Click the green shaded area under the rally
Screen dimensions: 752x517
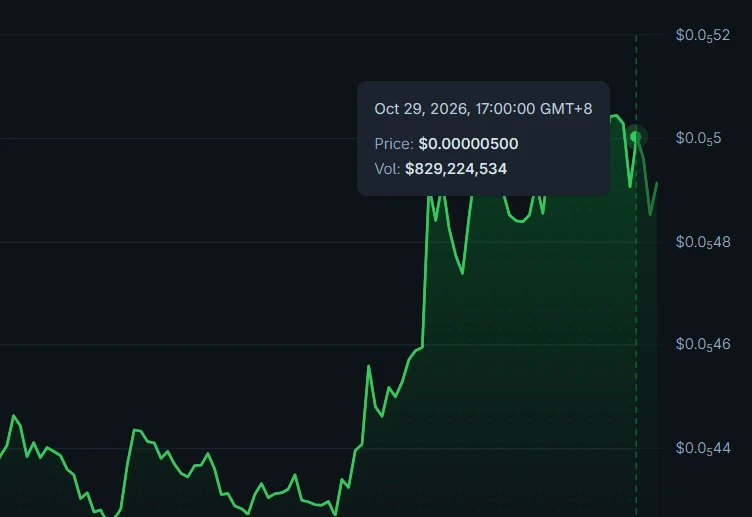pyautogui.click(x=528, y=360)
